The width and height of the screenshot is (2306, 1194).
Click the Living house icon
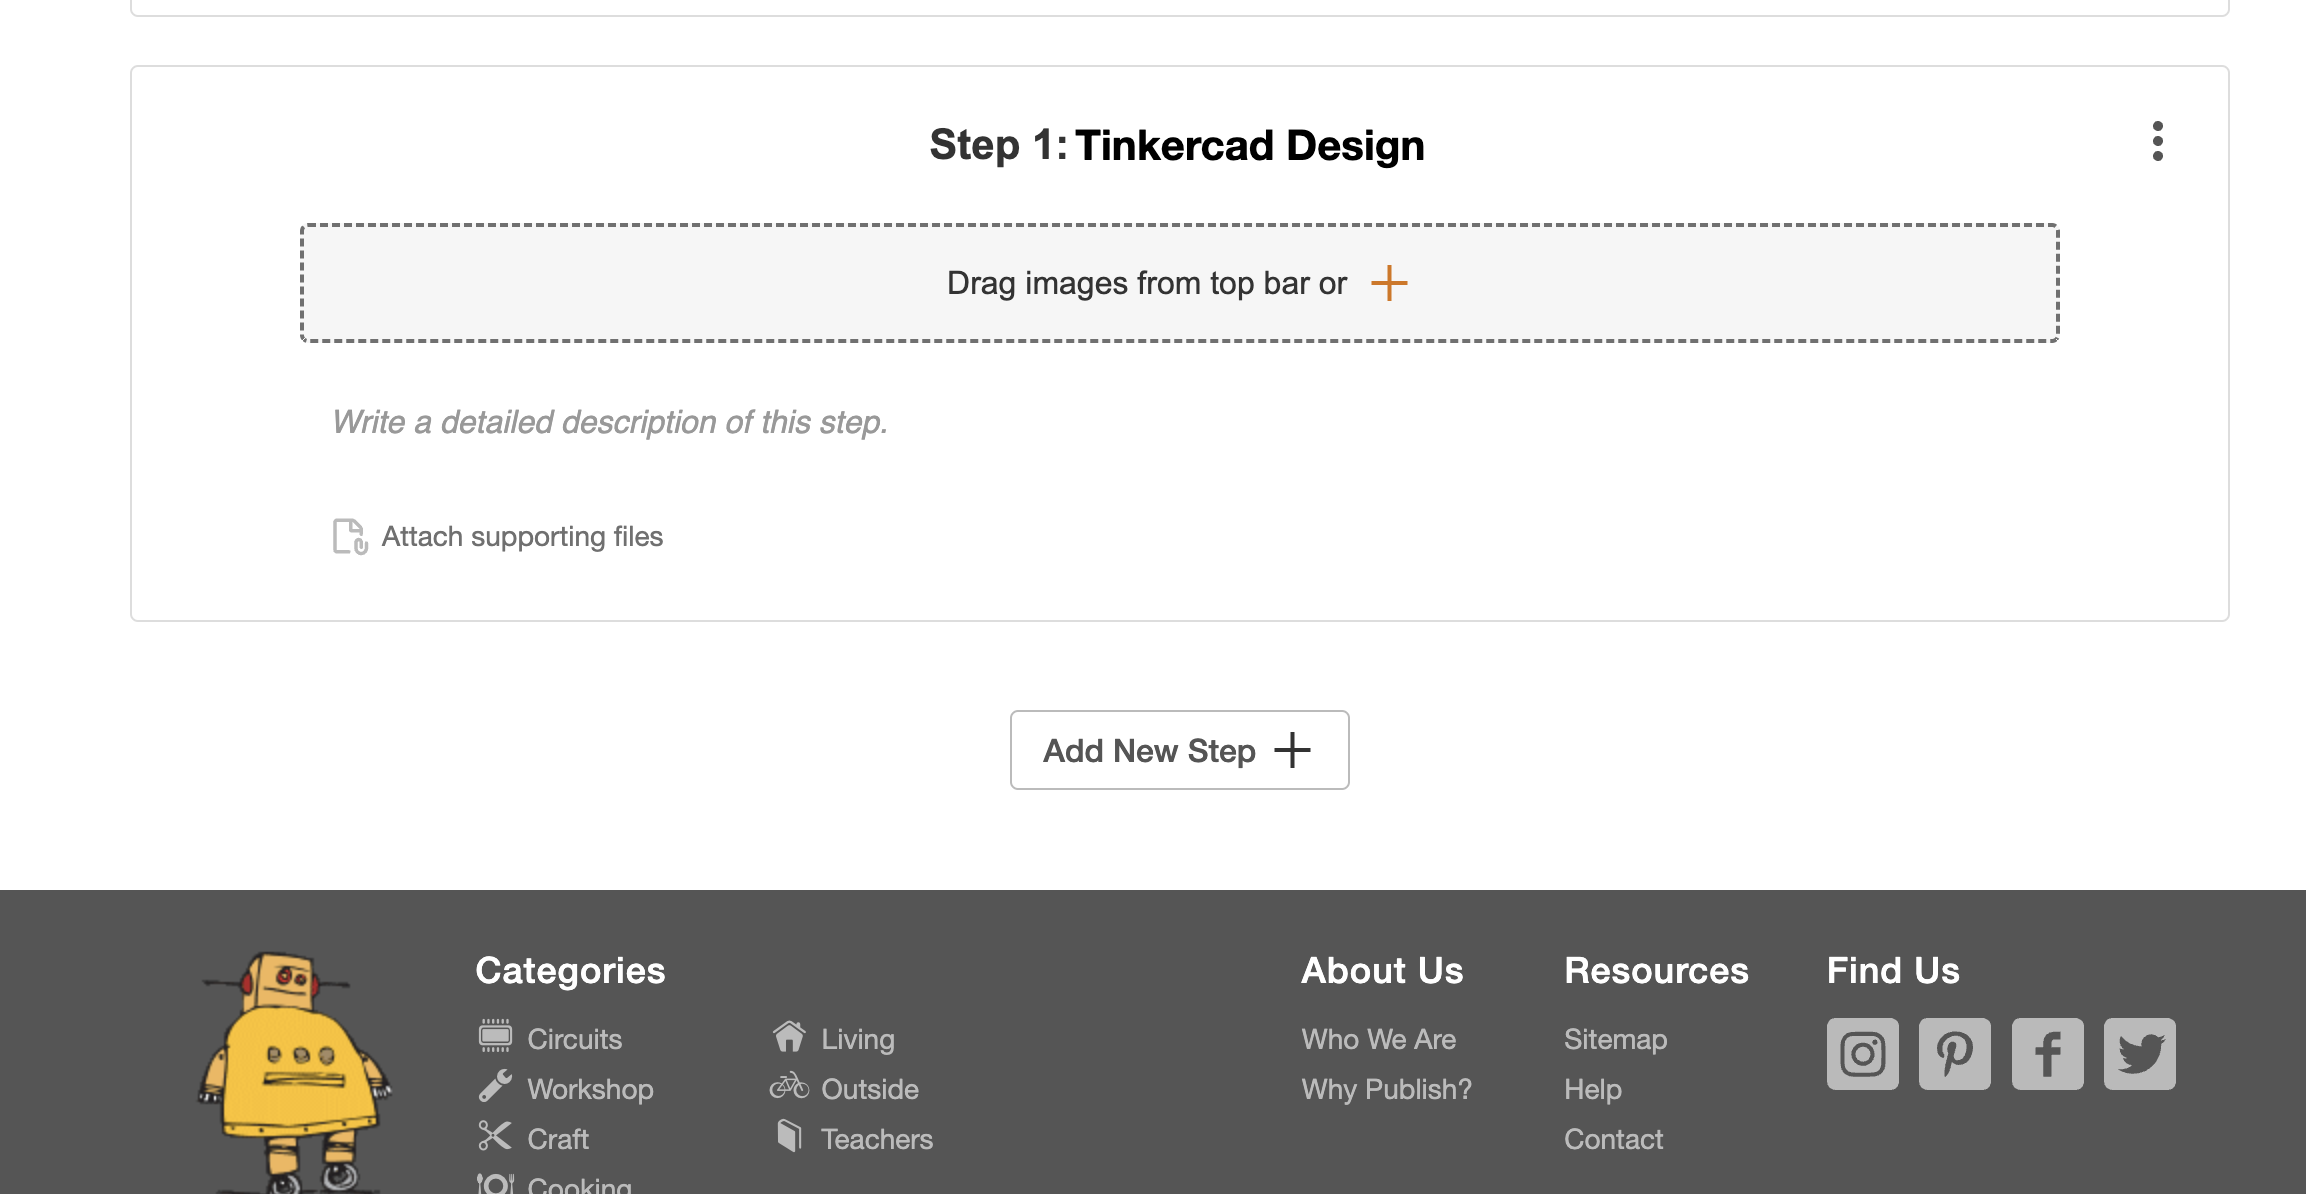click(789, 1036)
